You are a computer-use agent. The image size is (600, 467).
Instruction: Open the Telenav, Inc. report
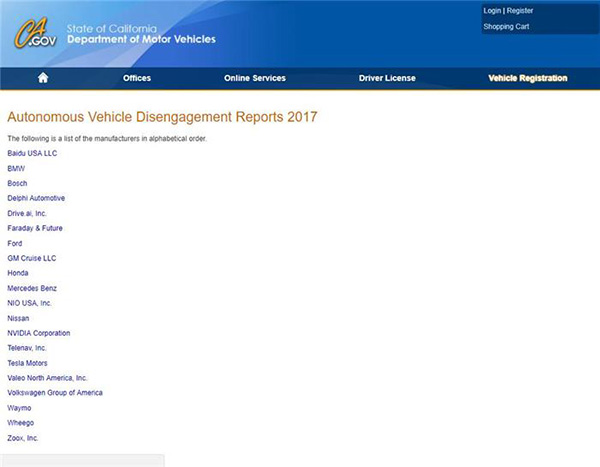coord(27,348)
